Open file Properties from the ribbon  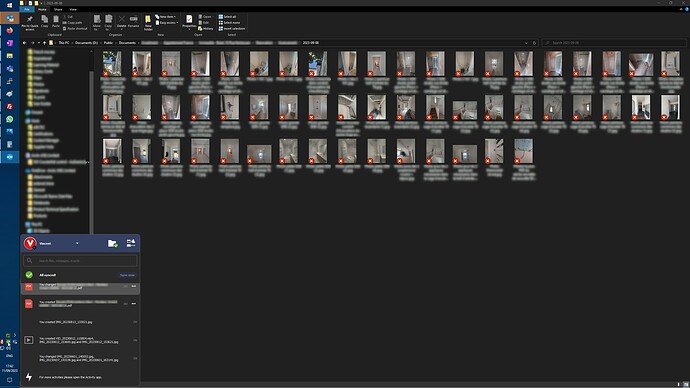(189, 22)
